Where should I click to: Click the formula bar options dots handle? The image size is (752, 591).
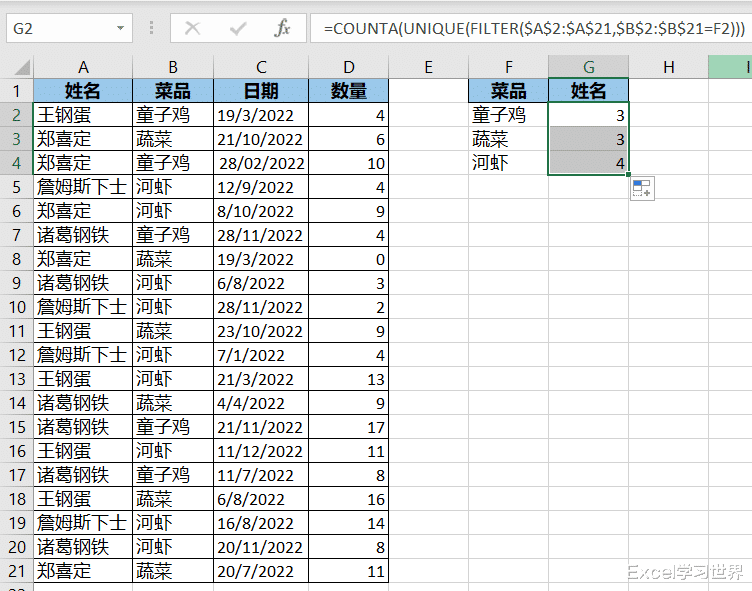click(152, 28)
